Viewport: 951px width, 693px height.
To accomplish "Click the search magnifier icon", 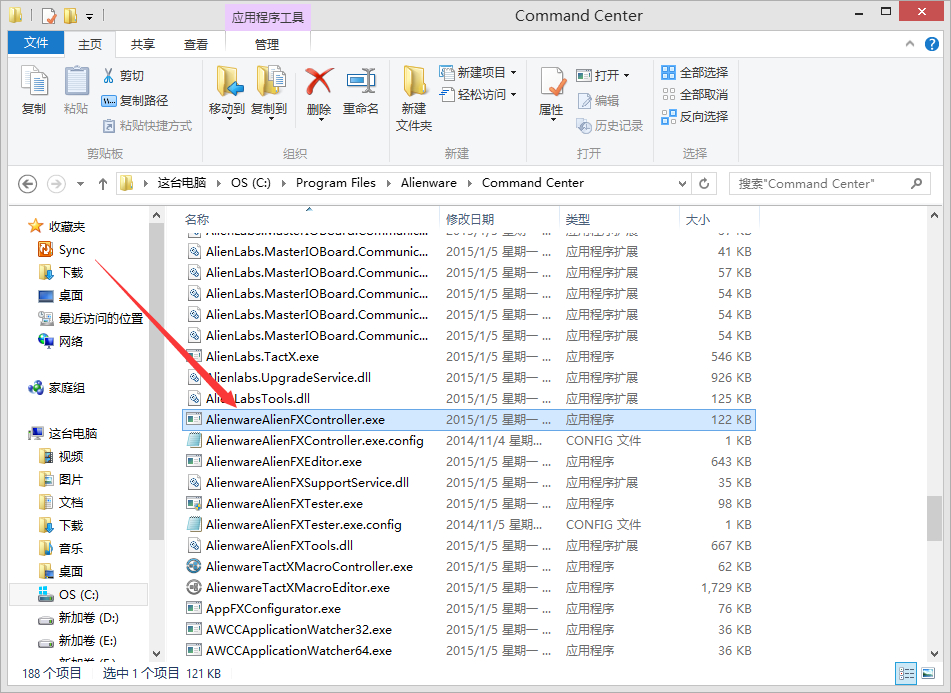I will (917, 183).
